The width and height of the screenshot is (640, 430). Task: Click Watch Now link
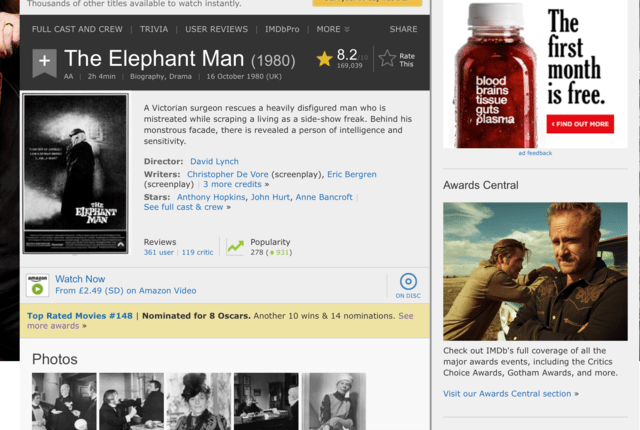click(x=80, y=279)
